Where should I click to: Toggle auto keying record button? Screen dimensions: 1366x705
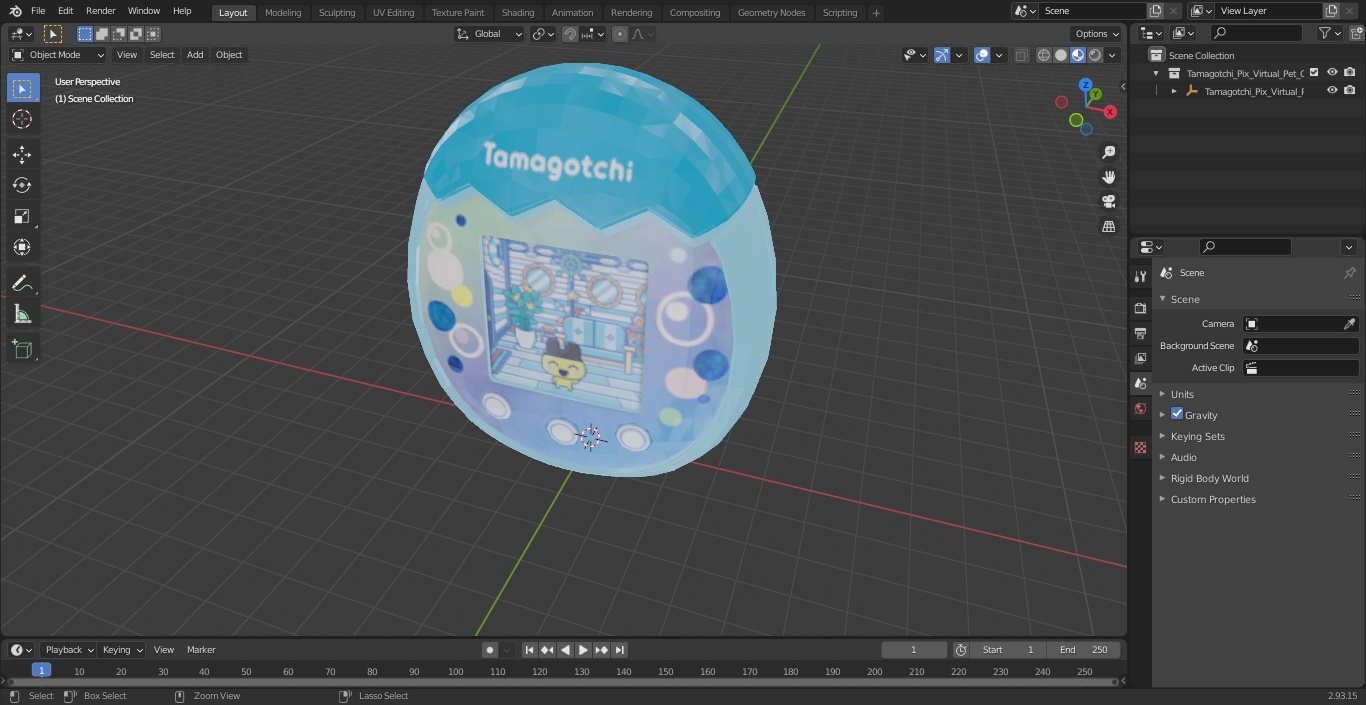490,650
